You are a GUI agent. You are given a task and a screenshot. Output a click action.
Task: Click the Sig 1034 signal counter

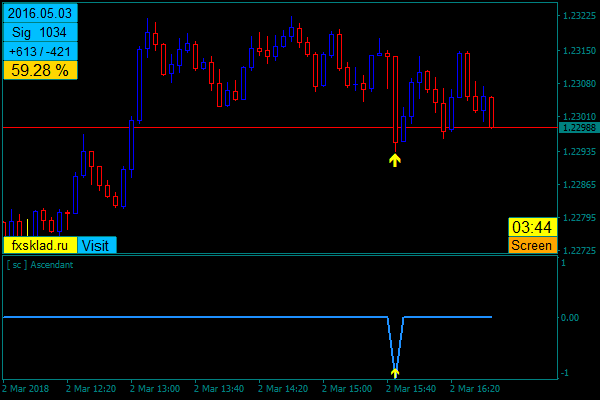tap(40, 33)
